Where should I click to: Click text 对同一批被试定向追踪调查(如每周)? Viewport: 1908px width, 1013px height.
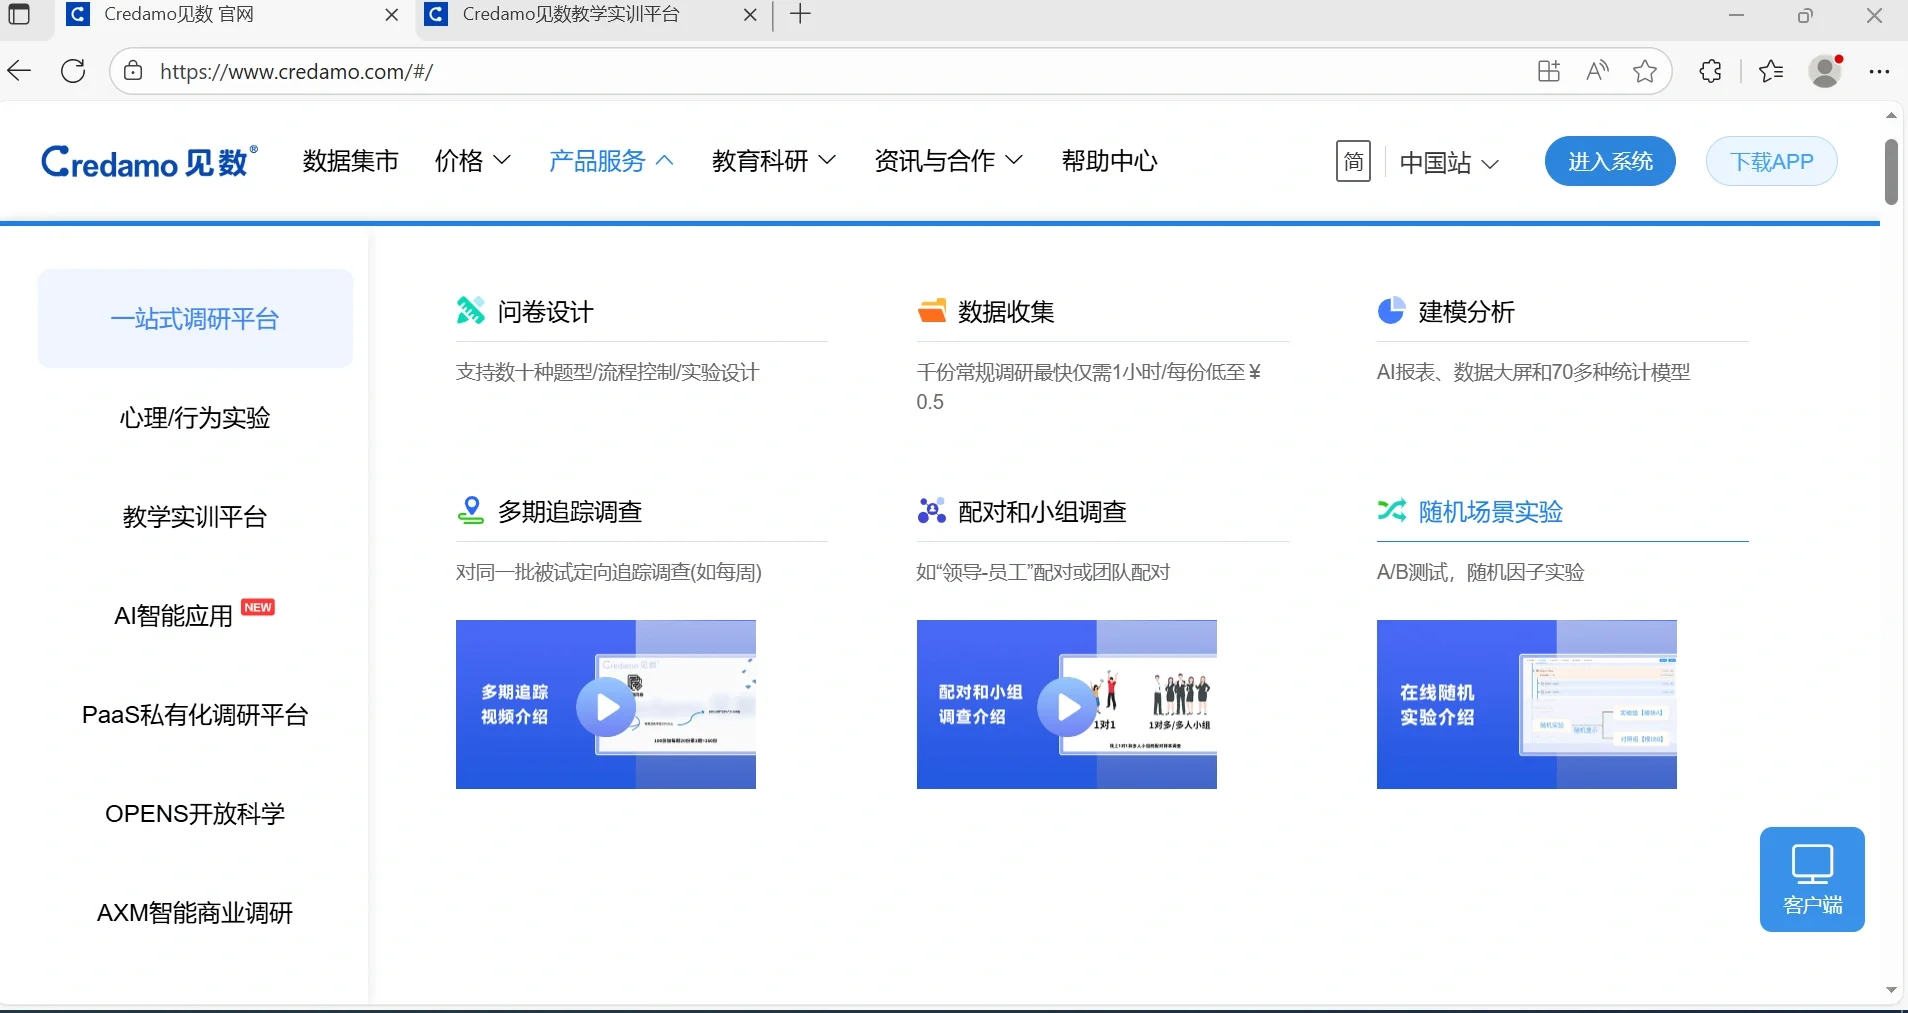[x=609, y=572]
